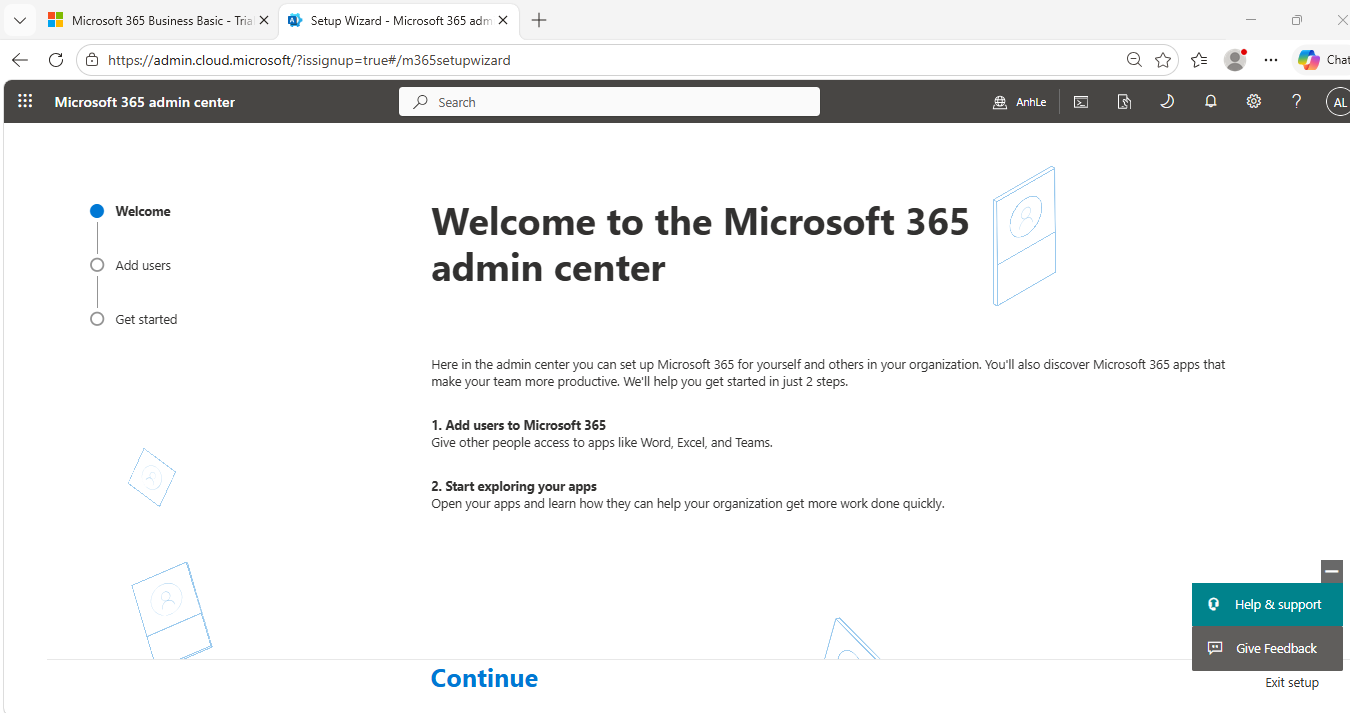Open the Favorites list icon
This screenshot has height=713, width=1350.
click(x=1199, y=60)
